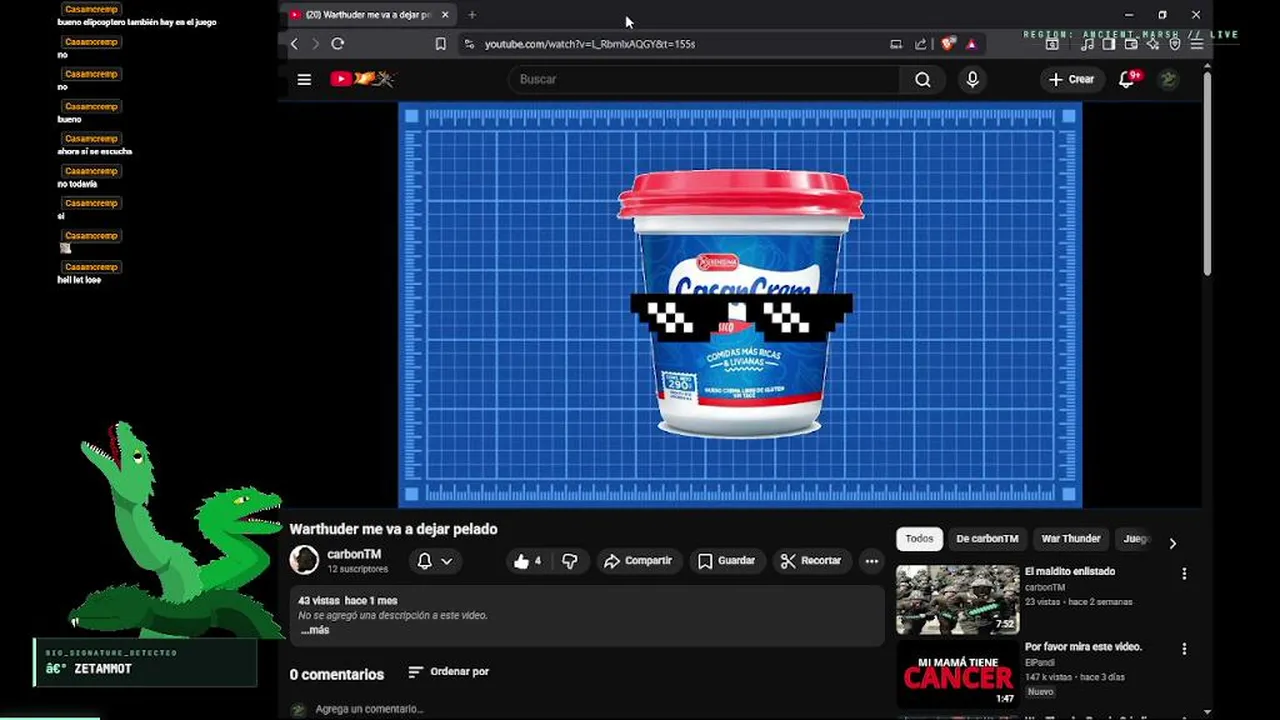Screen dimensions: 1280x720
Task: Click the Brave VPN shield icon
Action: 1175,44
